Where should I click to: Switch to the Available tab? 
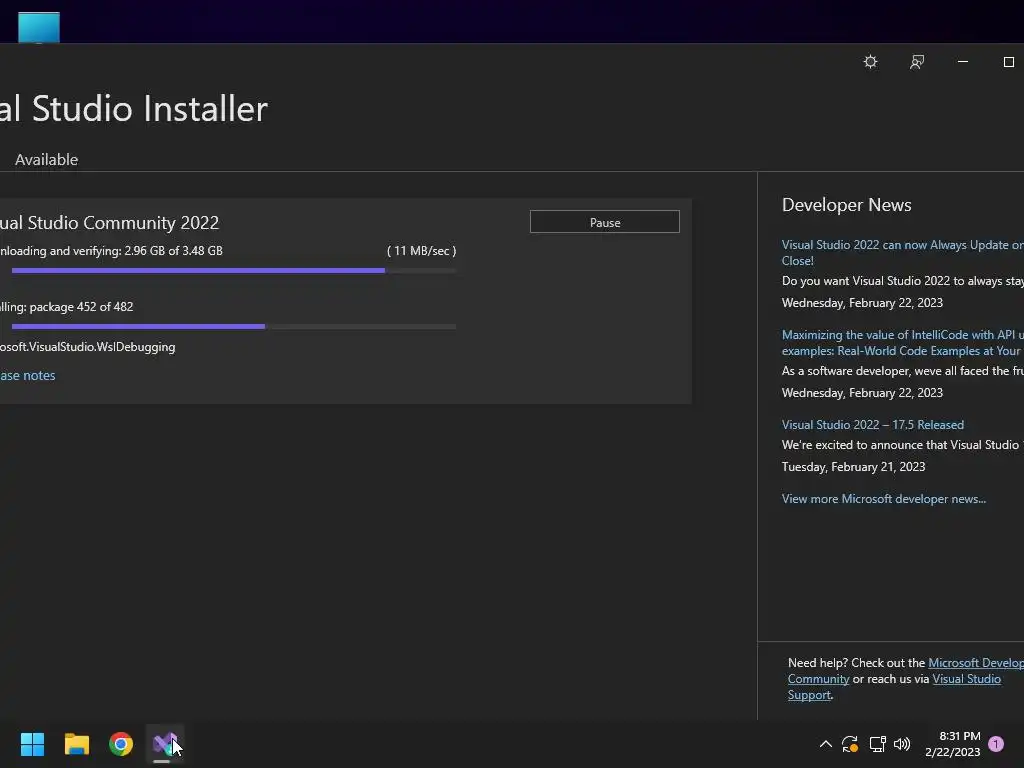[x=46, y=159]
